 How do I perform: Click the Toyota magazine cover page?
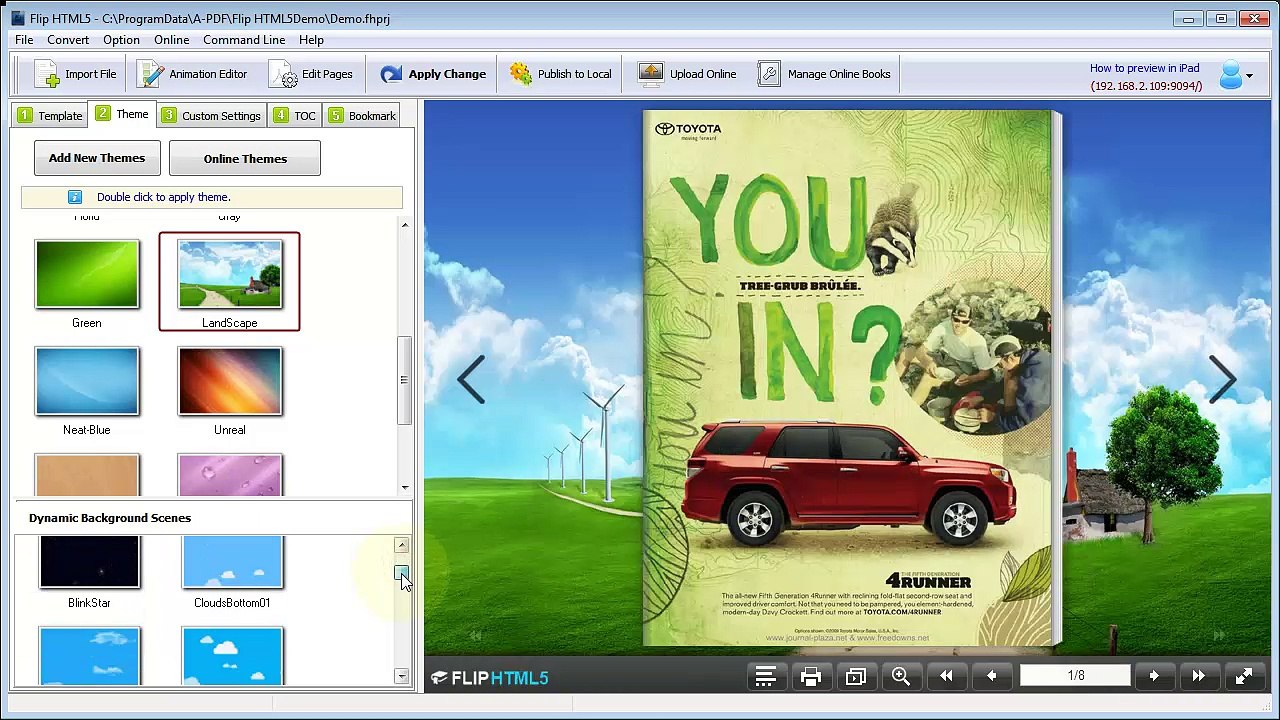coord(847,378)
